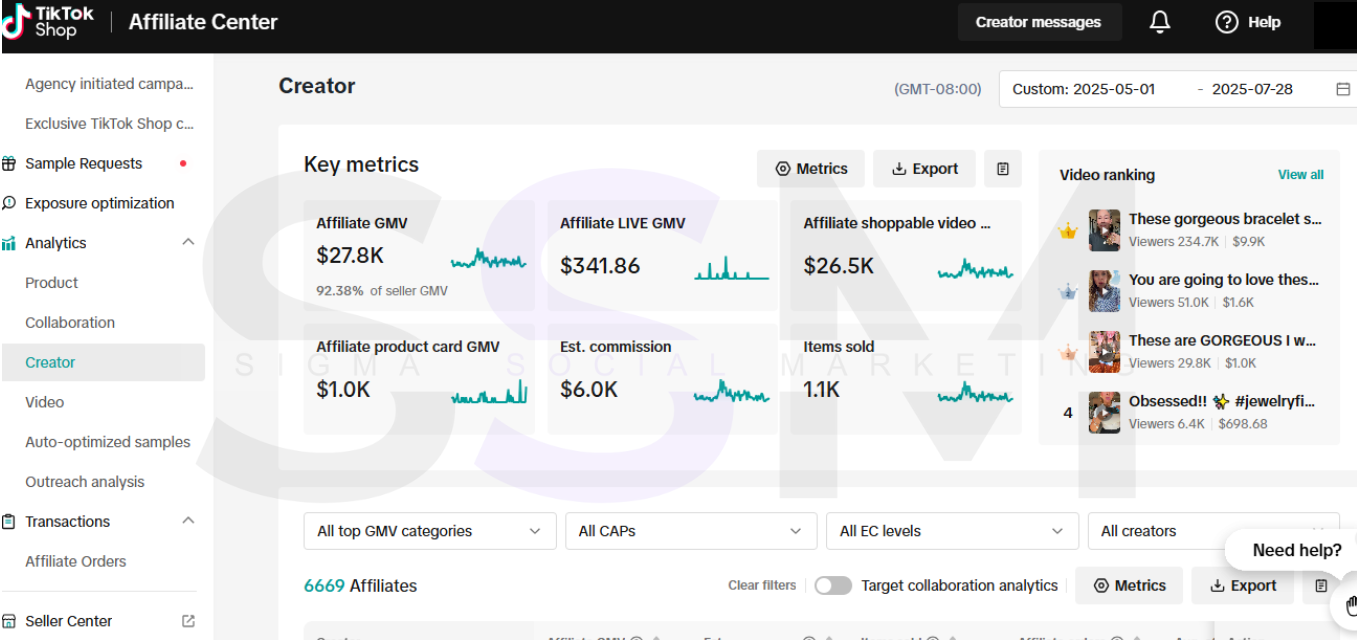Select Exclusive TikTok Shop menu item
The height and width of the screenshot is (640, 1357).
click(109, 124)
